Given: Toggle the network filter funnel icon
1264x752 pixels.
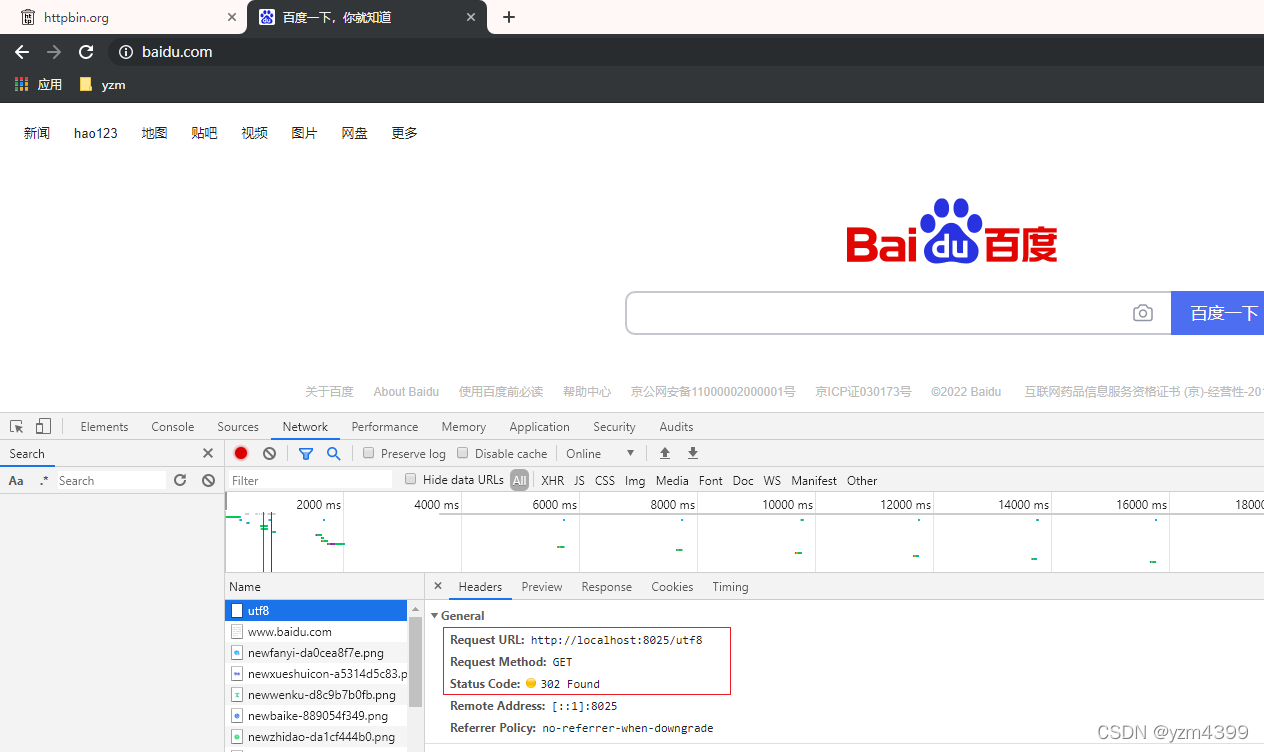Looking at the screenshot, I should point(306,453).
